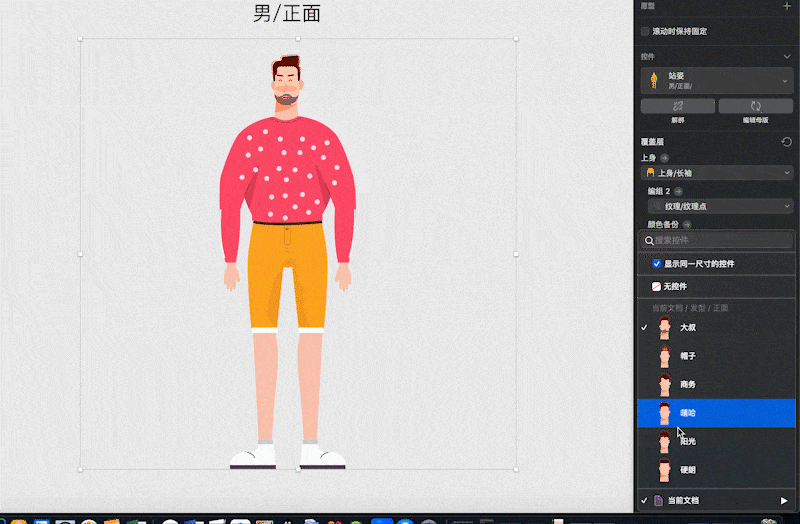Click the arrow icon next to 编组 2
The height and width of the screenshot is (524, 800).
tap(678, 191)
